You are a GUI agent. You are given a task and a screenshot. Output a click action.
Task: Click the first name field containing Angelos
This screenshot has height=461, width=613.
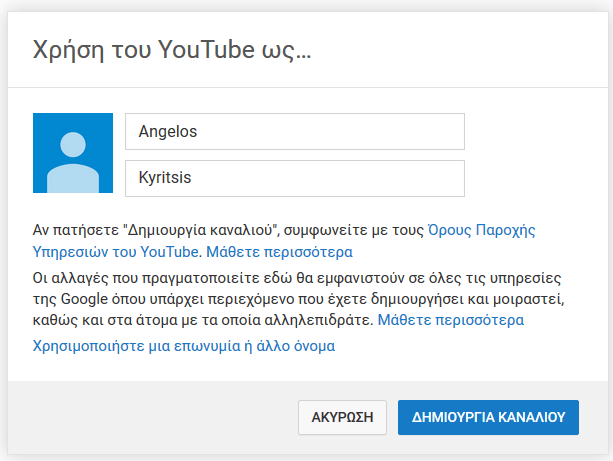[295, 131]
